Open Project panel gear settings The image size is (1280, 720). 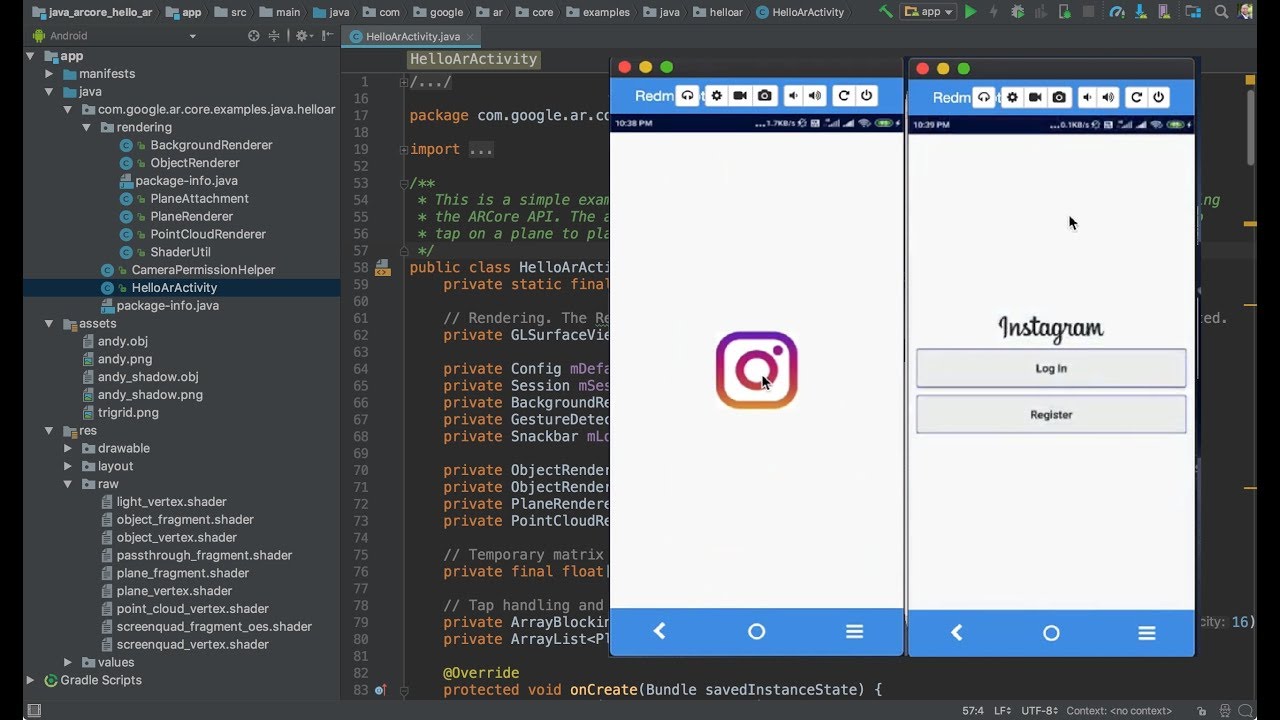(302, 36)
